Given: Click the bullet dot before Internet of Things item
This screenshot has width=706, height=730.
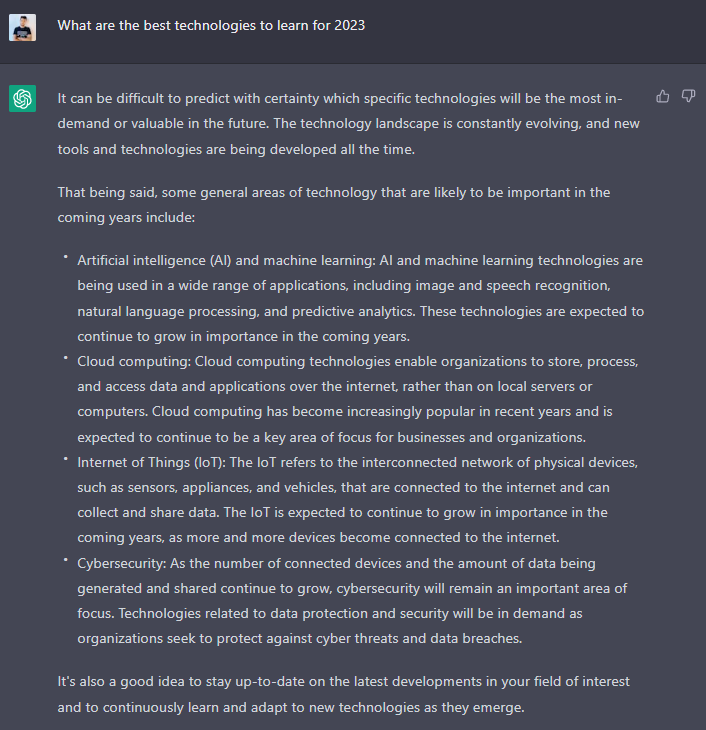Looking at the screenshot, I should 66,459.
